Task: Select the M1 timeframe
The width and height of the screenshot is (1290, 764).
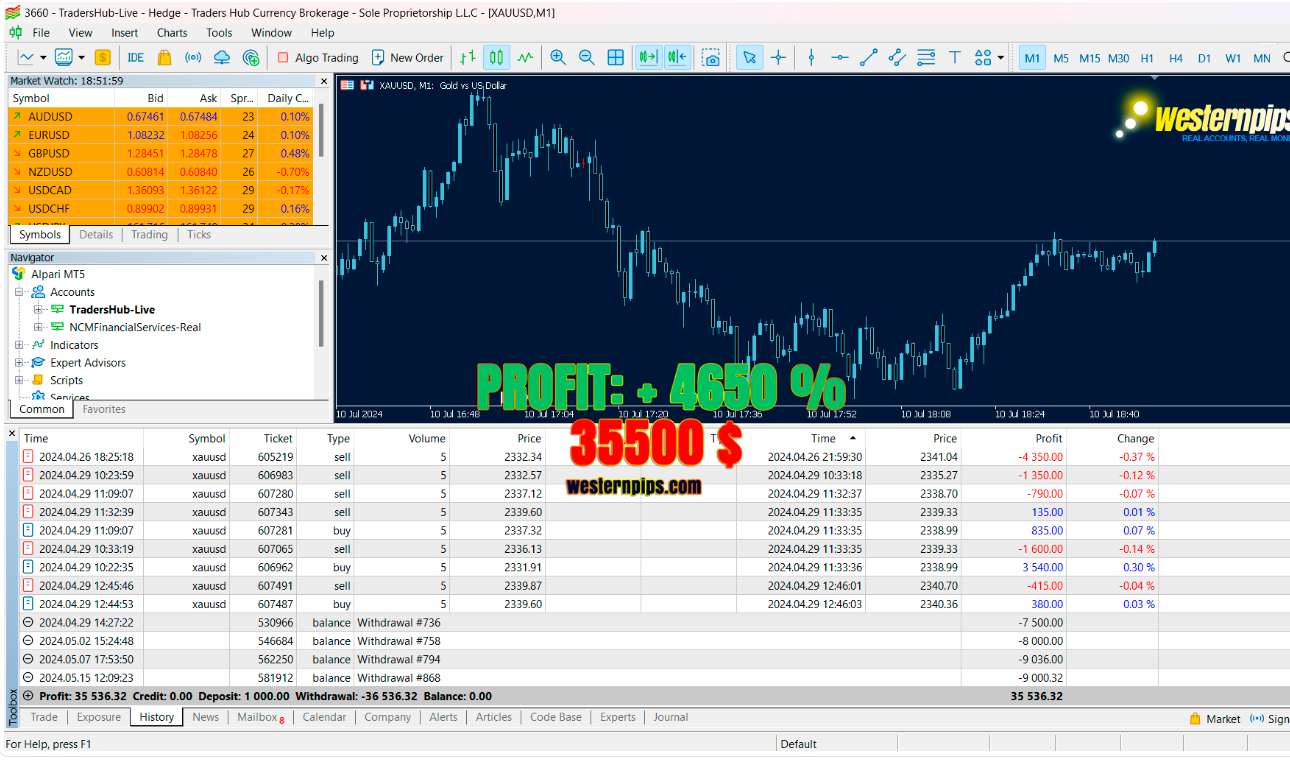Action: click(1032, 58)
